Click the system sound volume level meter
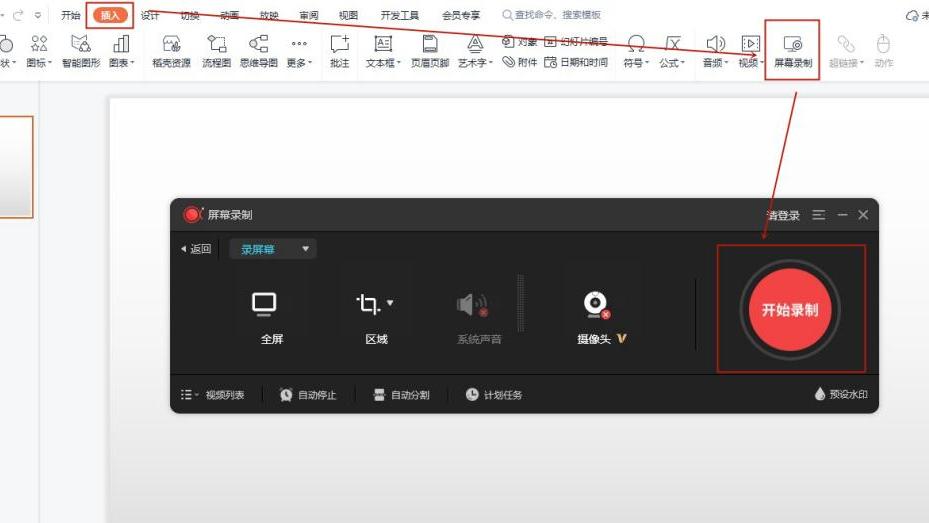929x523 pixels. point(521,303)
